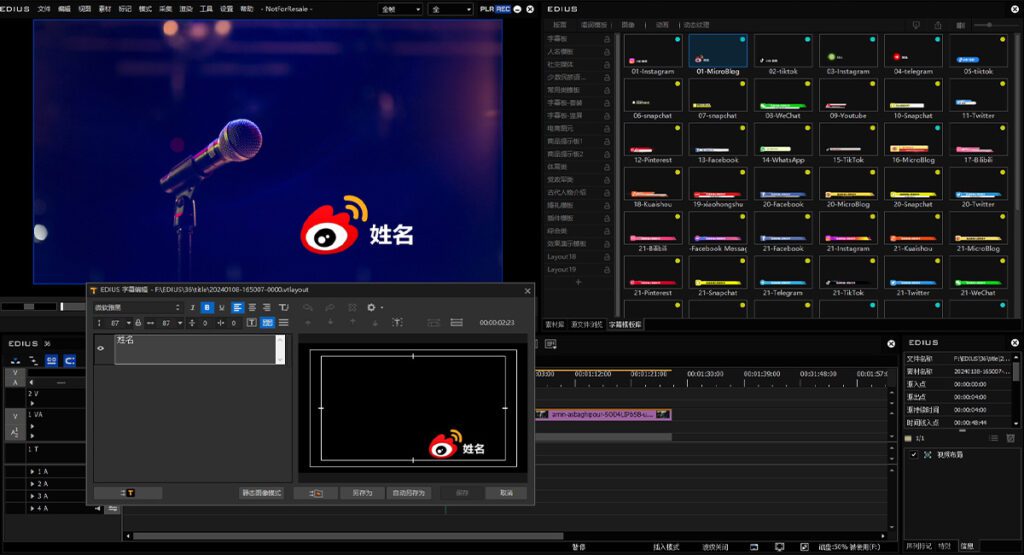Expand the arrow next to the gear icon
Screen dimensions: 1024x555
pyautogui.click(x=381, y=308)
